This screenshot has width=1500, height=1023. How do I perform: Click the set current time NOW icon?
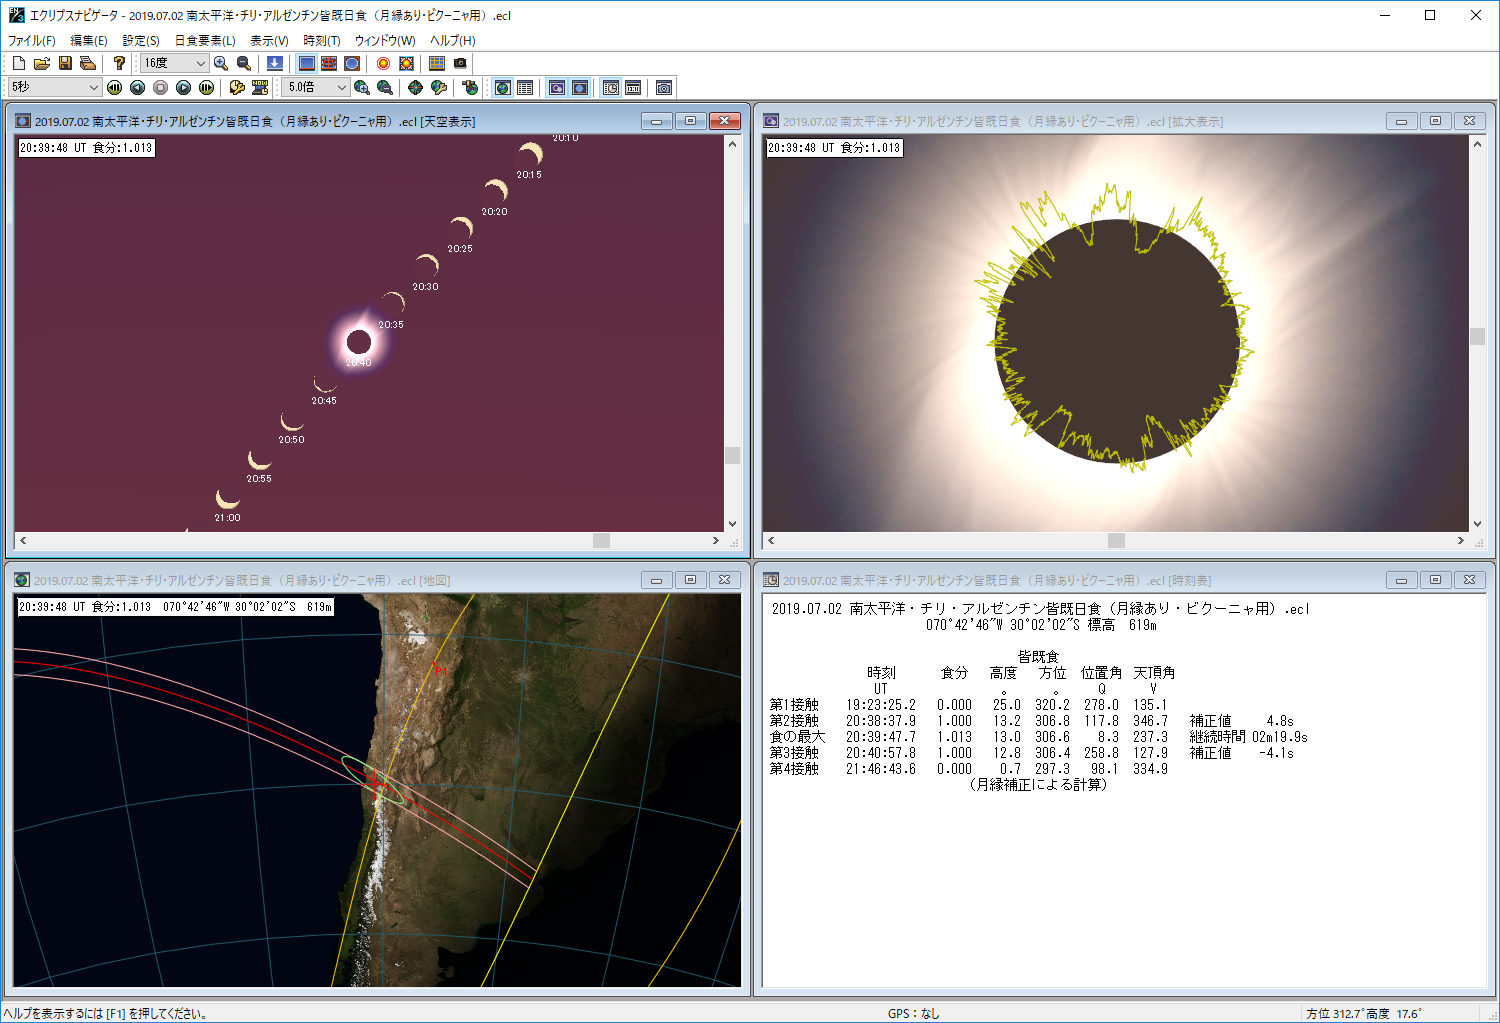pos(260,88)
